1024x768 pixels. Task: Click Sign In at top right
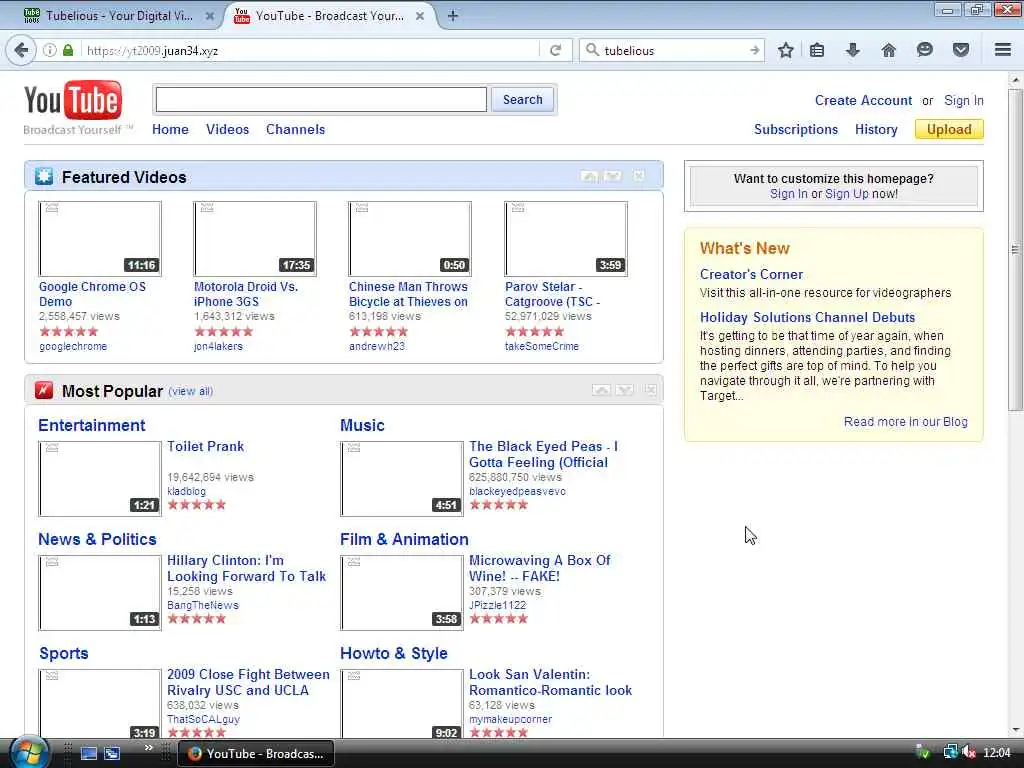coord(963,101)
